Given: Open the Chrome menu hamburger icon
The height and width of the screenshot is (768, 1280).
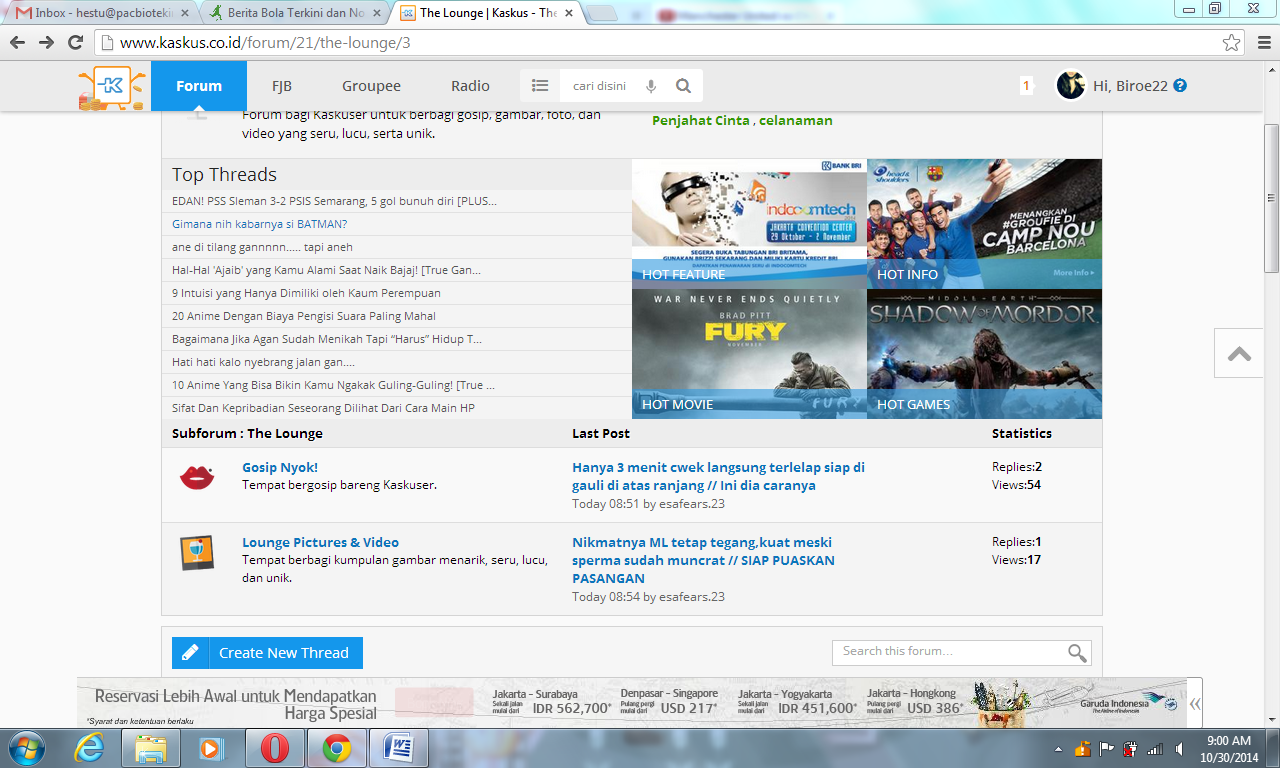Looking at the screenshot, I should point(1260,43).
